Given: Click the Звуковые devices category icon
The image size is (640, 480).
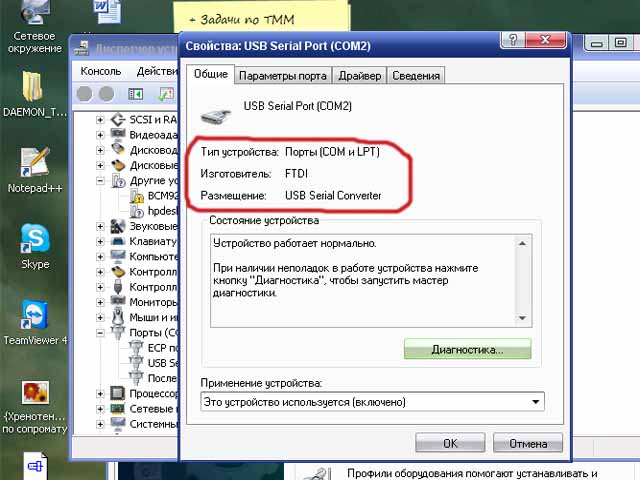Looking at the screenshot, I should click(x=118, y=226).
